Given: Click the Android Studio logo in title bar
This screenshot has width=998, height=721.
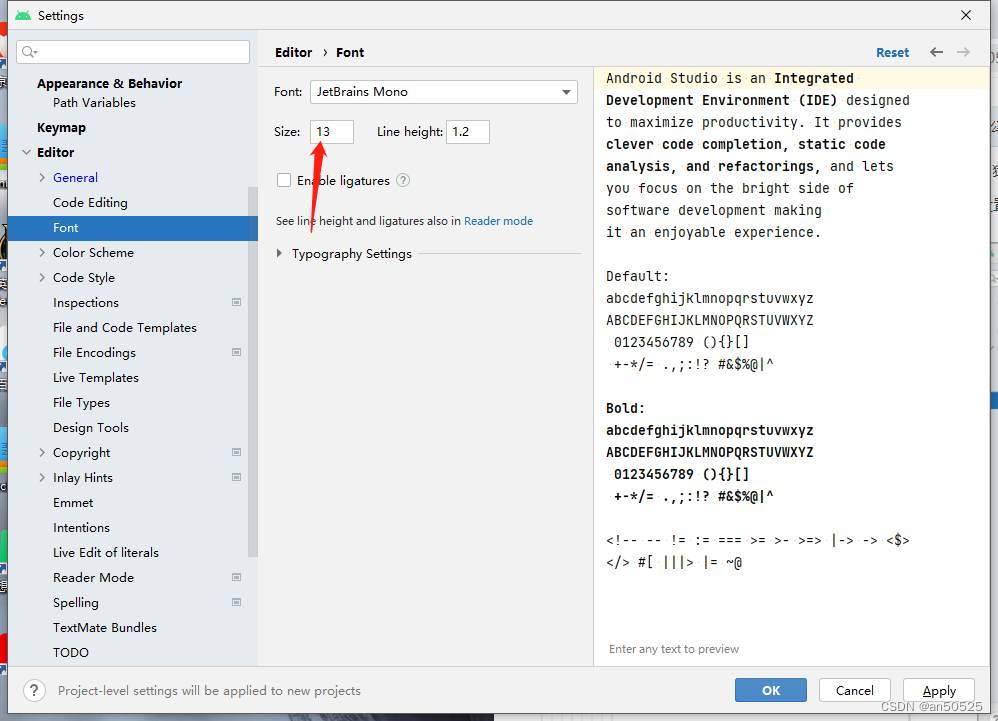Looking at the screenshot, I should click(23, 15).
